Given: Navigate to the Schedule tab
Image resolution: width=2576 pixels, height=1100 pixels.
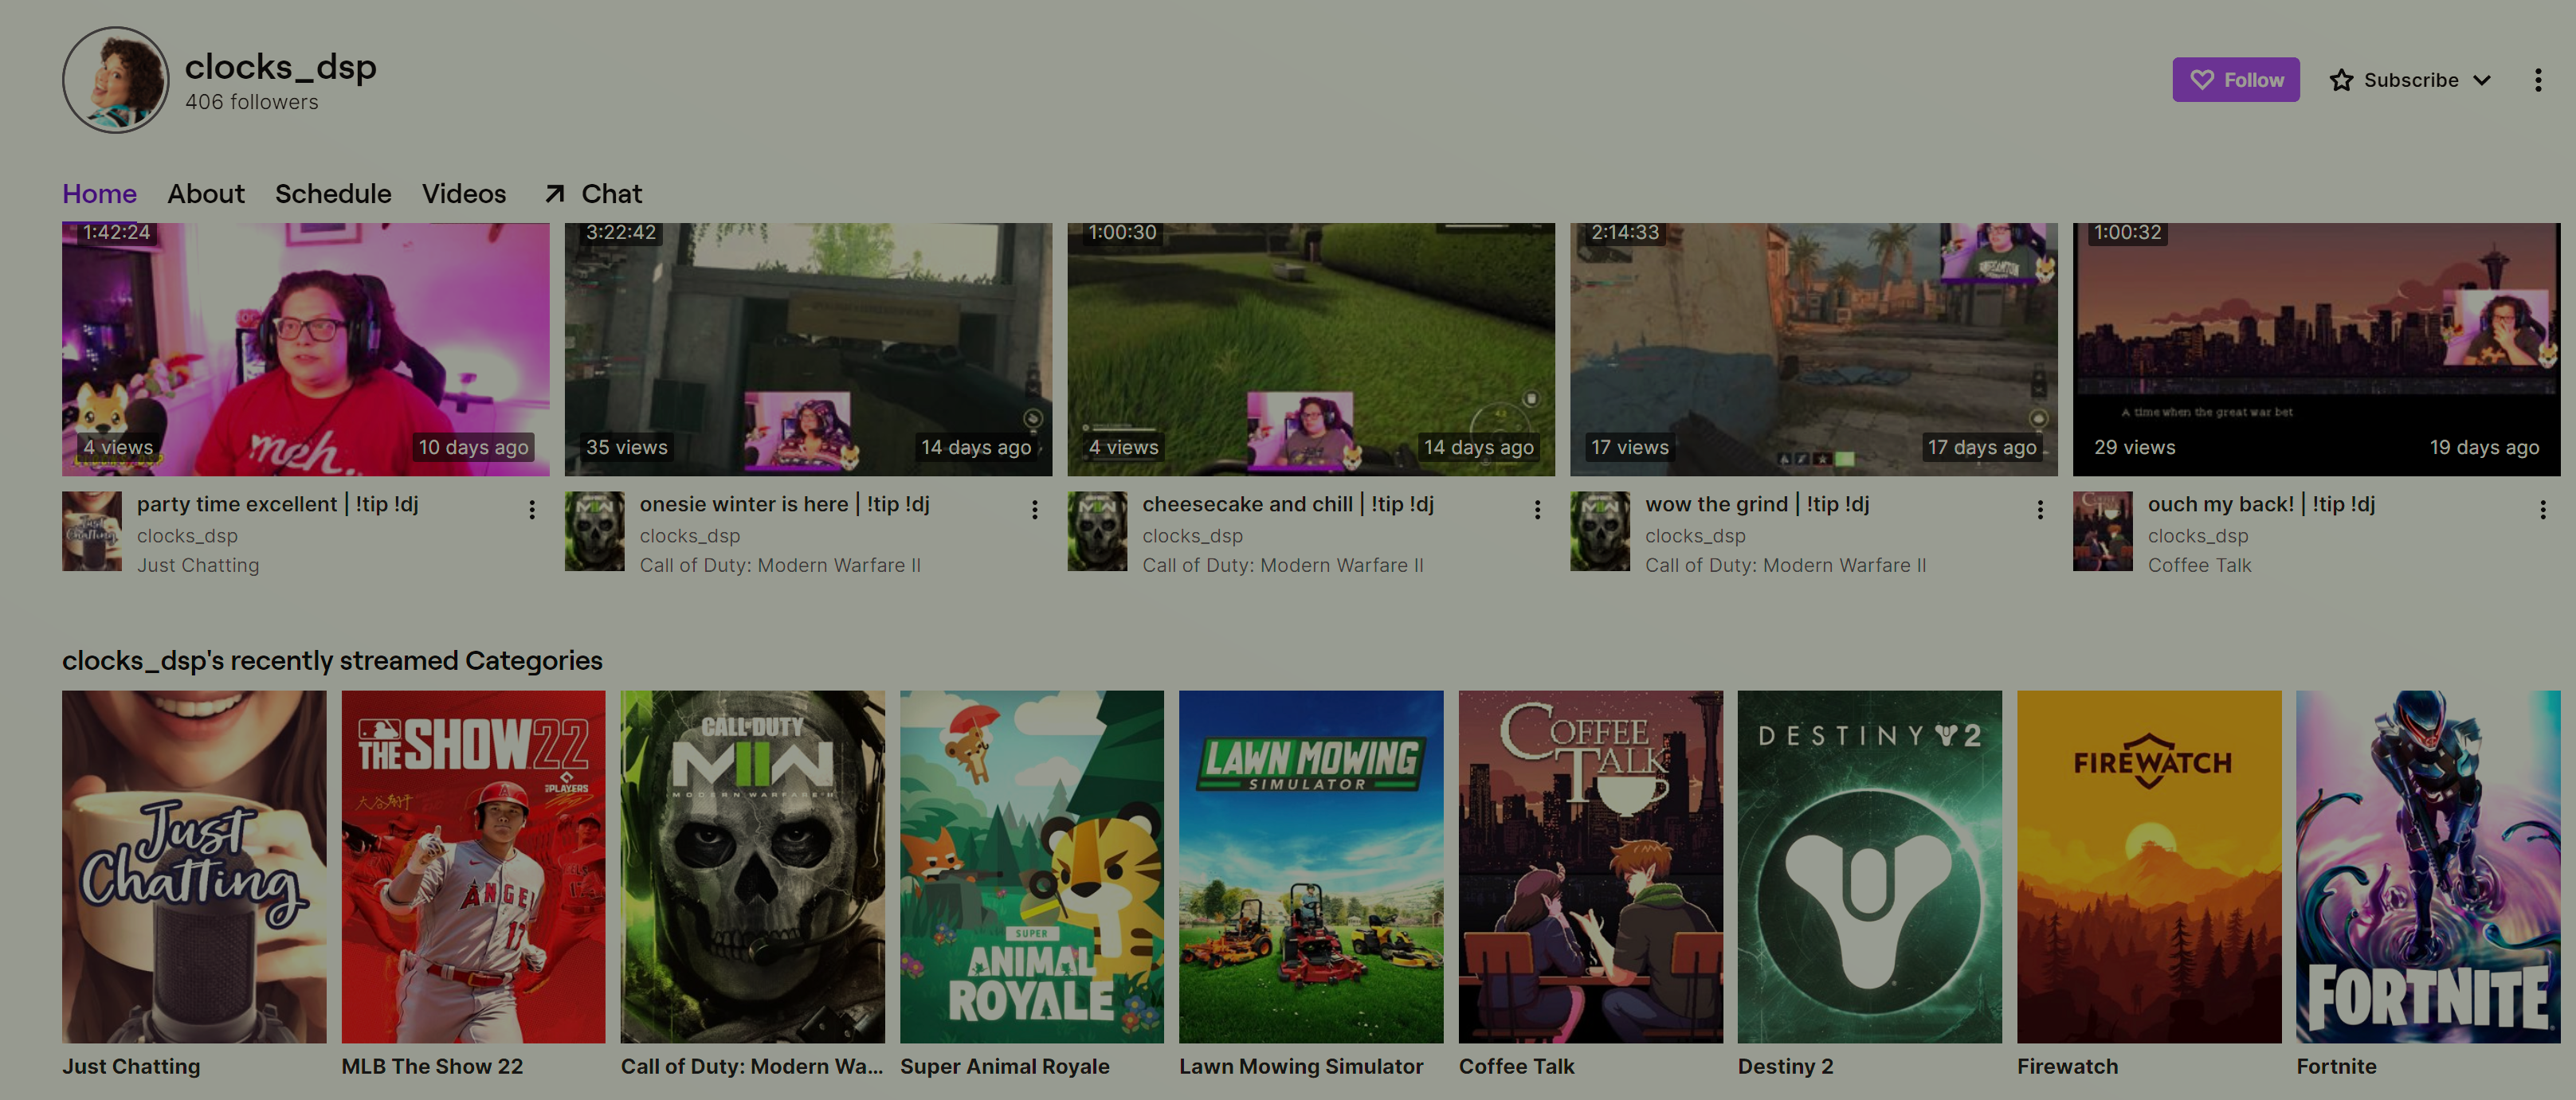Looking at the screenshot, I should click(334, 194).
